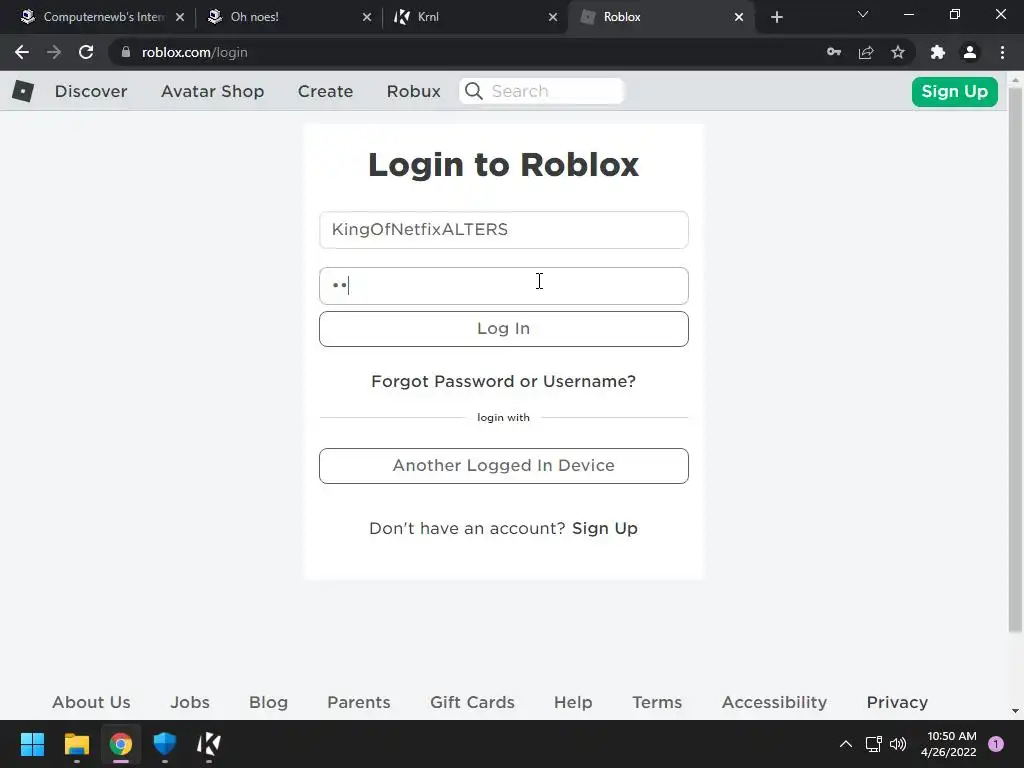Open File Explorer from the taskbar
Image resolution: width=1024 pixels, height=768 pixels.
pos(76,744)
